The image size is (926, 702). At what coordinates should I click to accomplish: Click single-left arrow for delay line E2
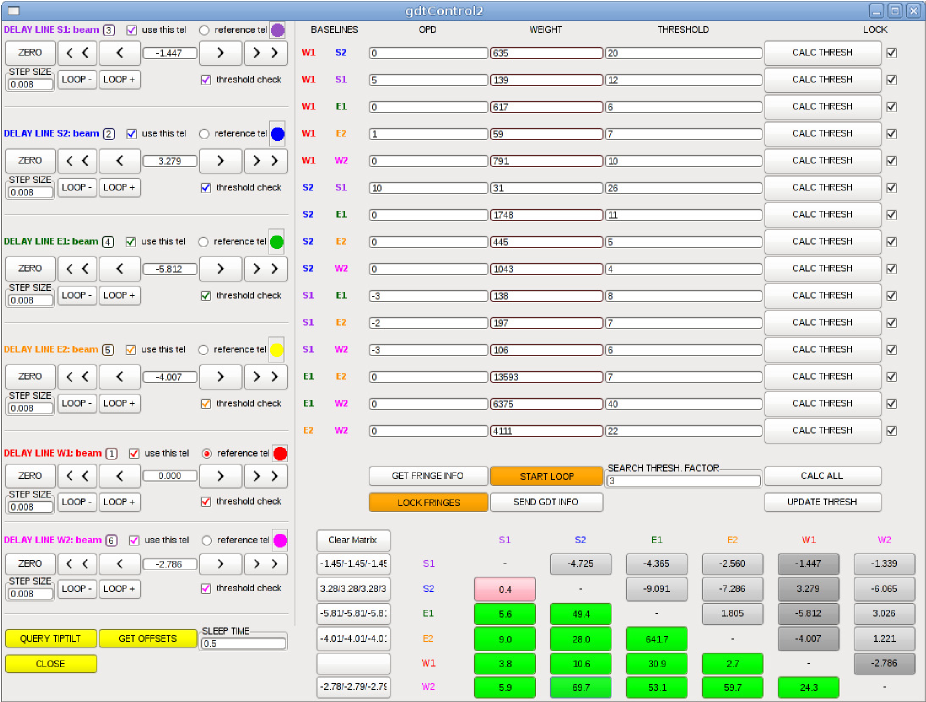(120, 377)
